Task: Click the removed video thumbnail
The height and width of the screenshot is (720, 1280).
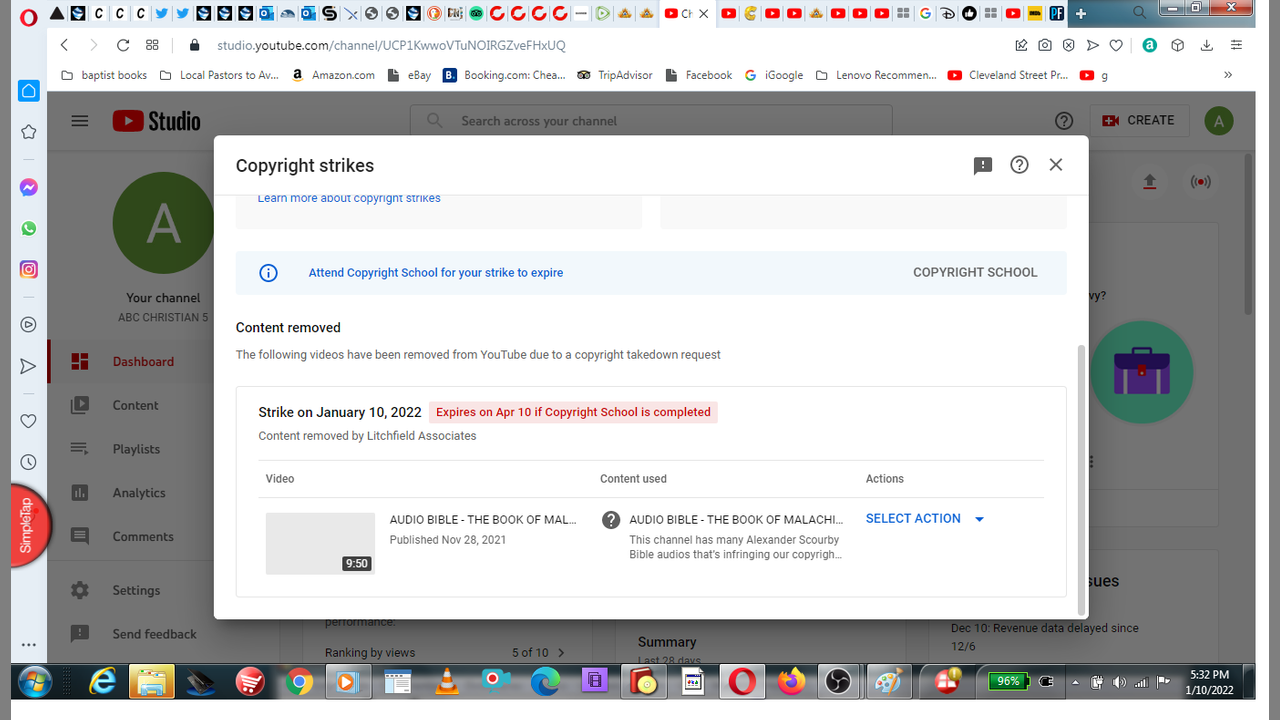Action: point(320,543)
